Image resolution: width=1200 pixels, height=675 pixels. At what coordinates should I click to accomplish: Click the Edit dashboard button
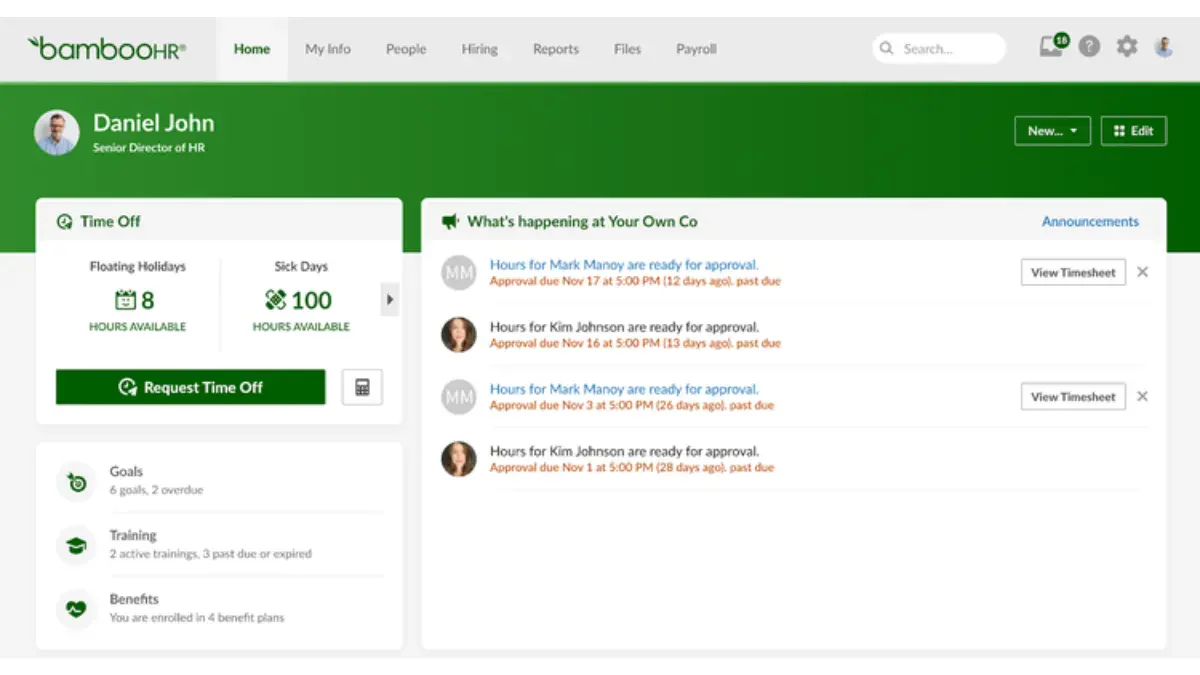(1134, 131)
